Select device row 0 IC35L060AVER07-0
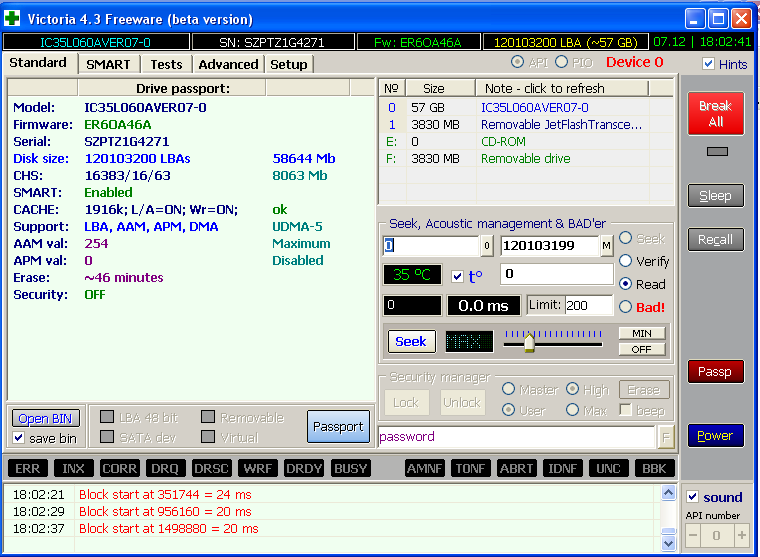Image resolution: width=760 pixels, height=557 pixels. point(526,108)
